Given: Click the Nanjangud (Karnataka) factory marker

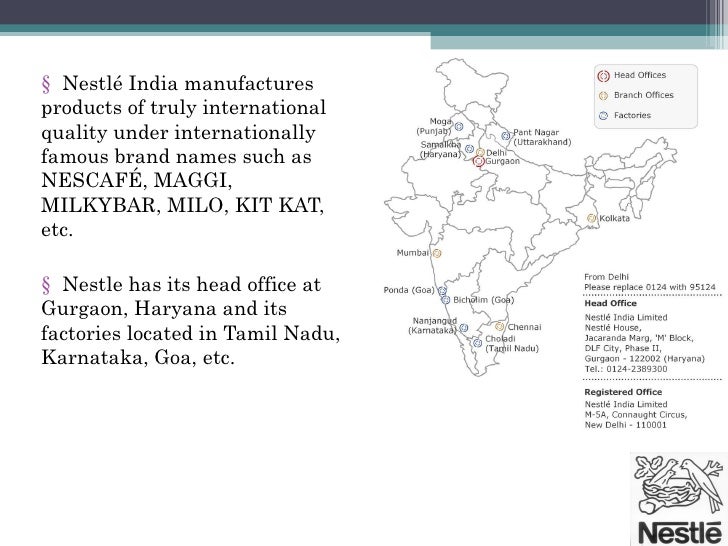Looking at the screenshot, I should click(x=463, y=328).
